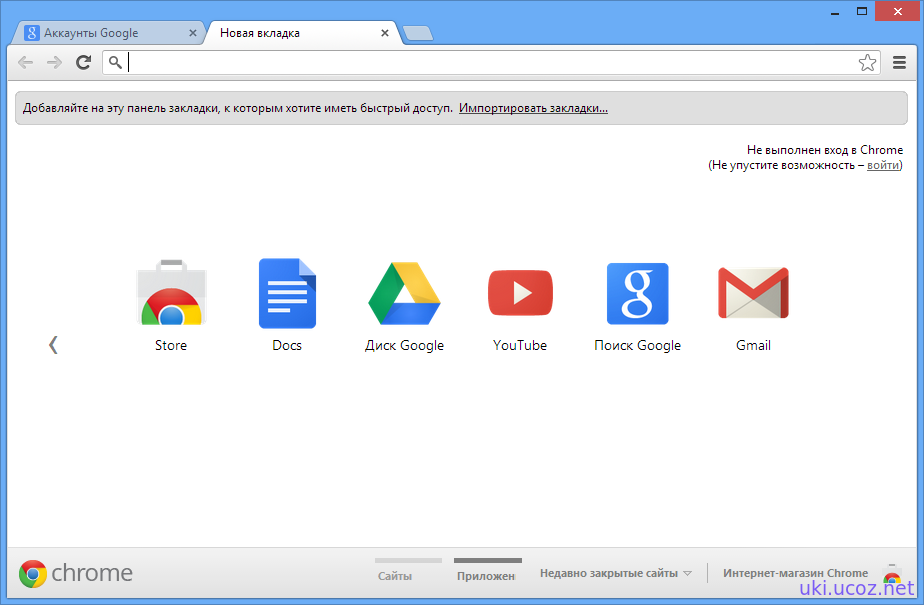Click the Импортировать закладки link
The image size is (924, 605).
tap(533, 108)
